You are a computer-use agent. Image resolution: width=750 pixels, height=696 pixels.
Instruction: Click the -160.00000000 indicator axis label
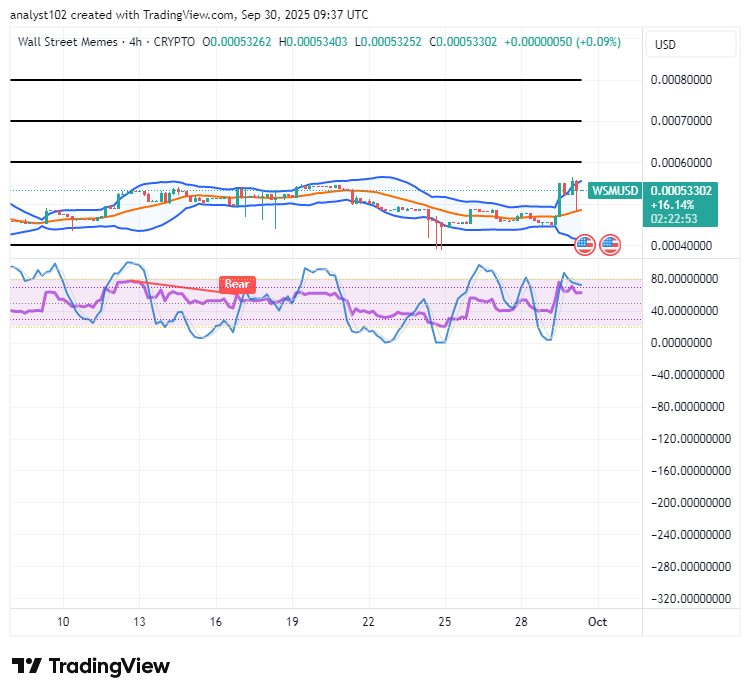[691, 471]
